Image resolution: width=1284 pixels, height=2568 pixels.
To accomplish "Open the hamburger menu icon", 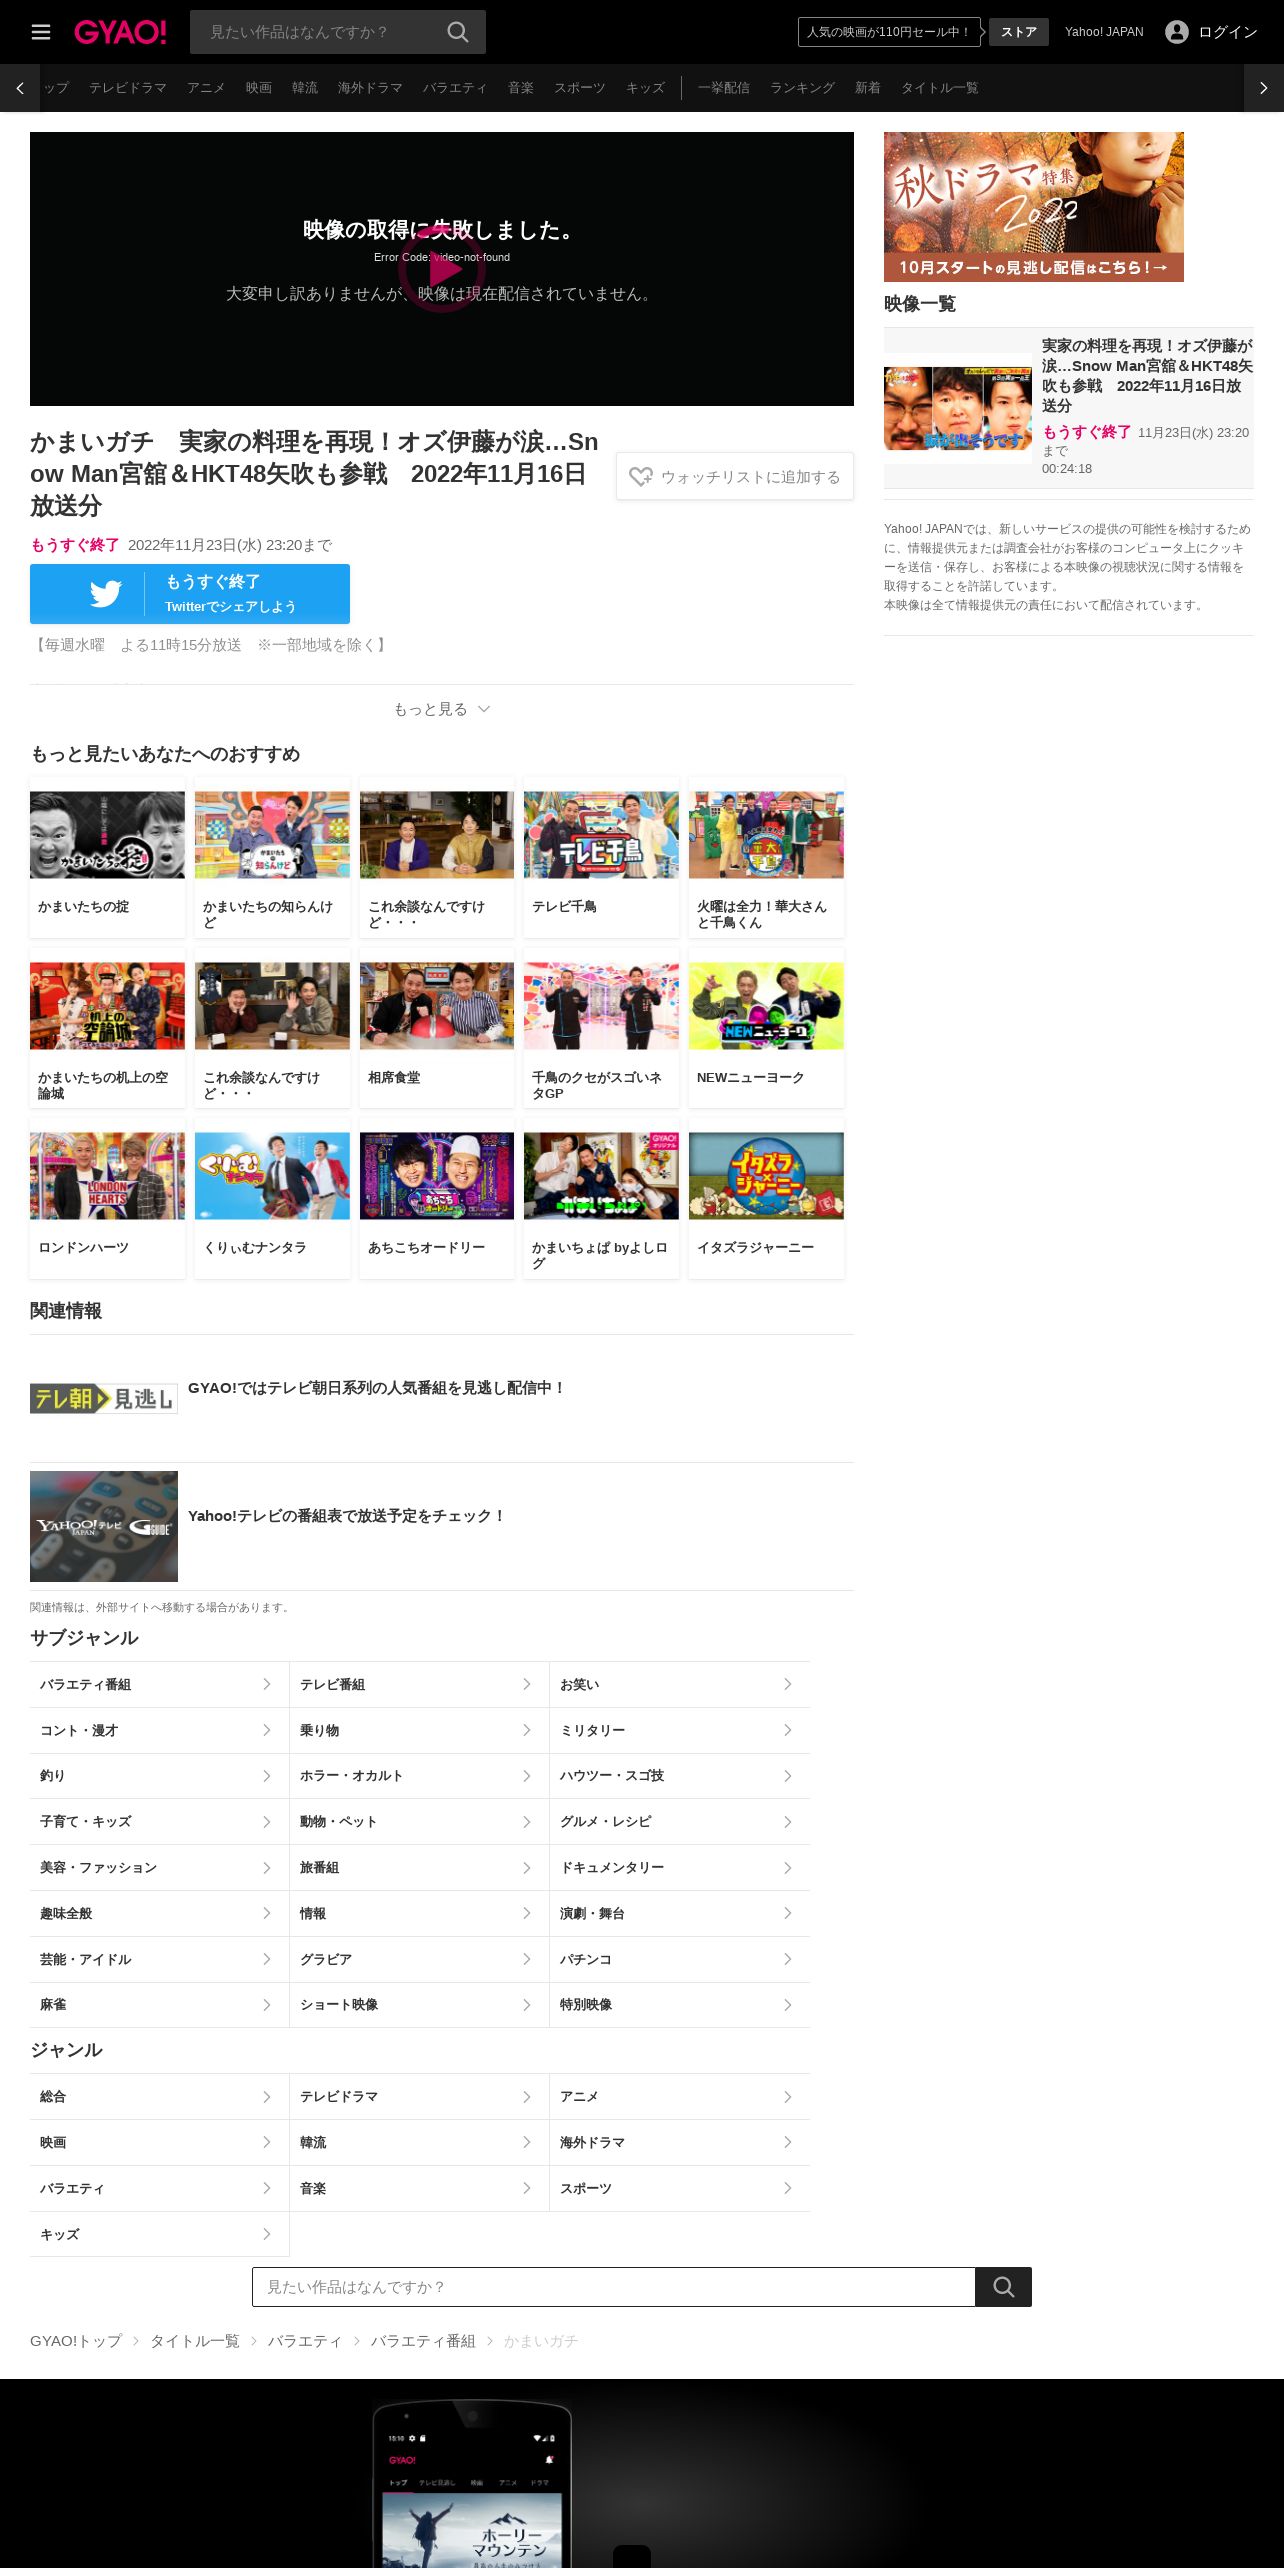I will 41,32.
